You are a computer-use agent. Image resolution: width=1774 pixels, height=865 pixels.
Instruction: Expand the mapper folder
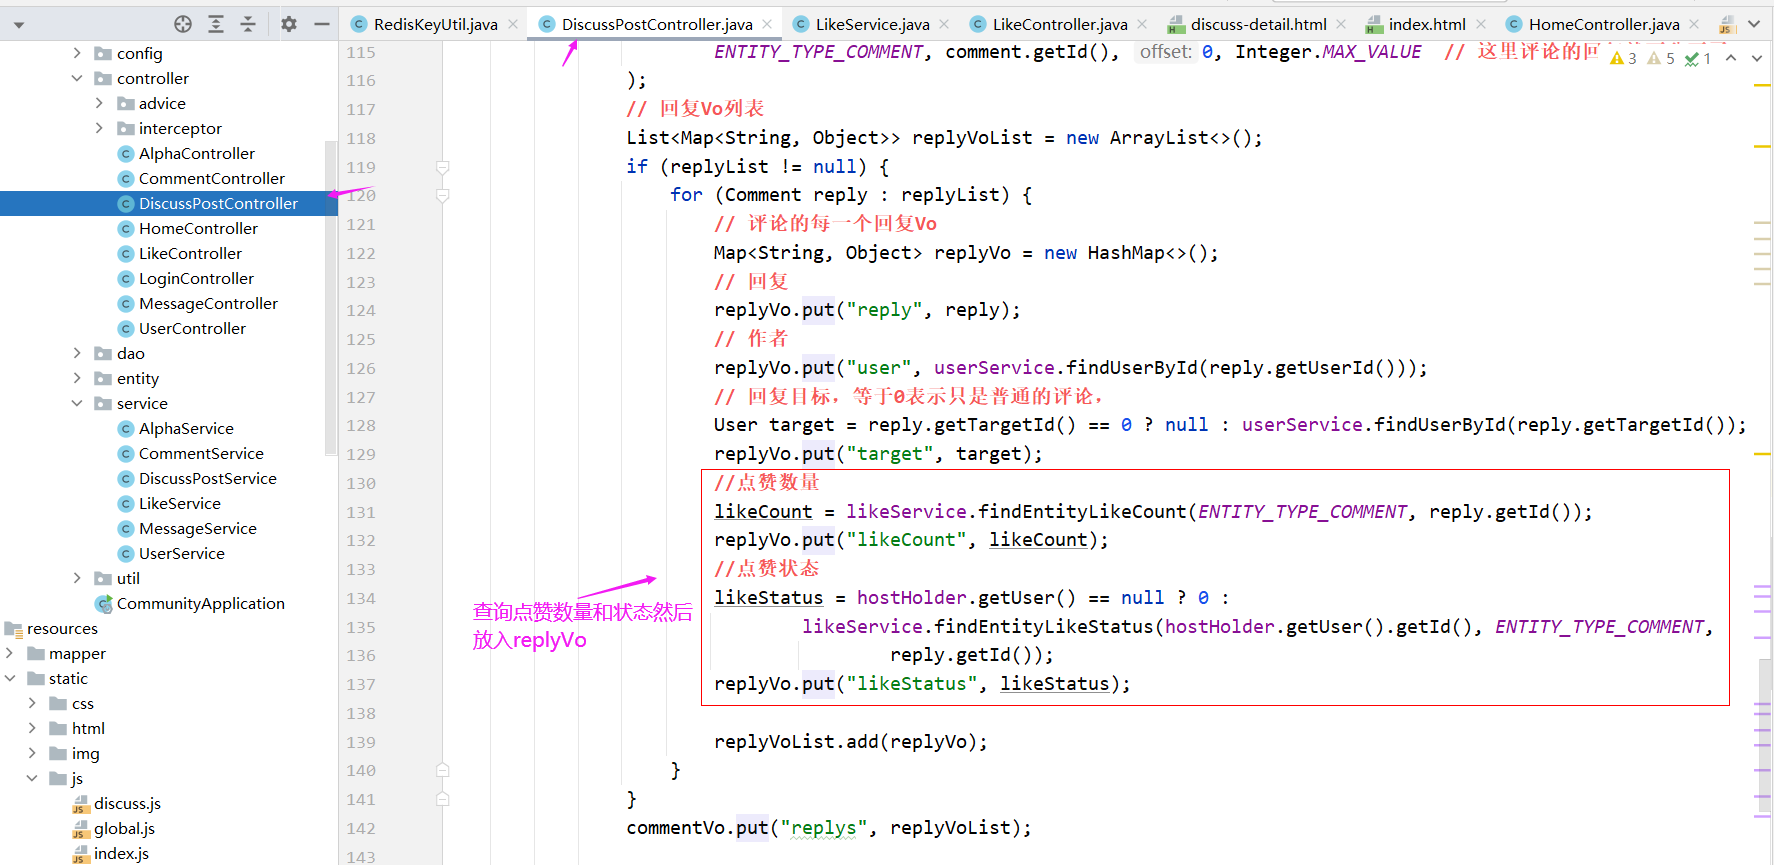pos(10,653)
